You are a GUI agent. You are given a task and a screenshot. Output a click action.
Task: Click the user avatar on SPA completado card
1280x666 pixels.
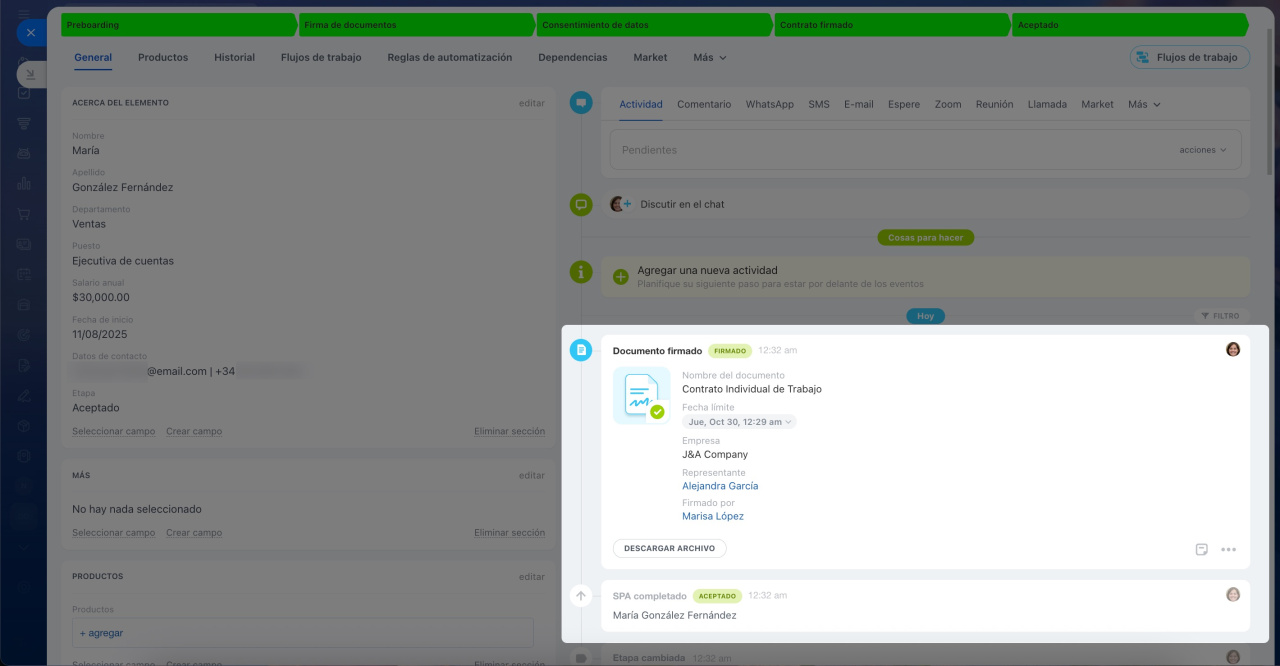(1233, 594)
